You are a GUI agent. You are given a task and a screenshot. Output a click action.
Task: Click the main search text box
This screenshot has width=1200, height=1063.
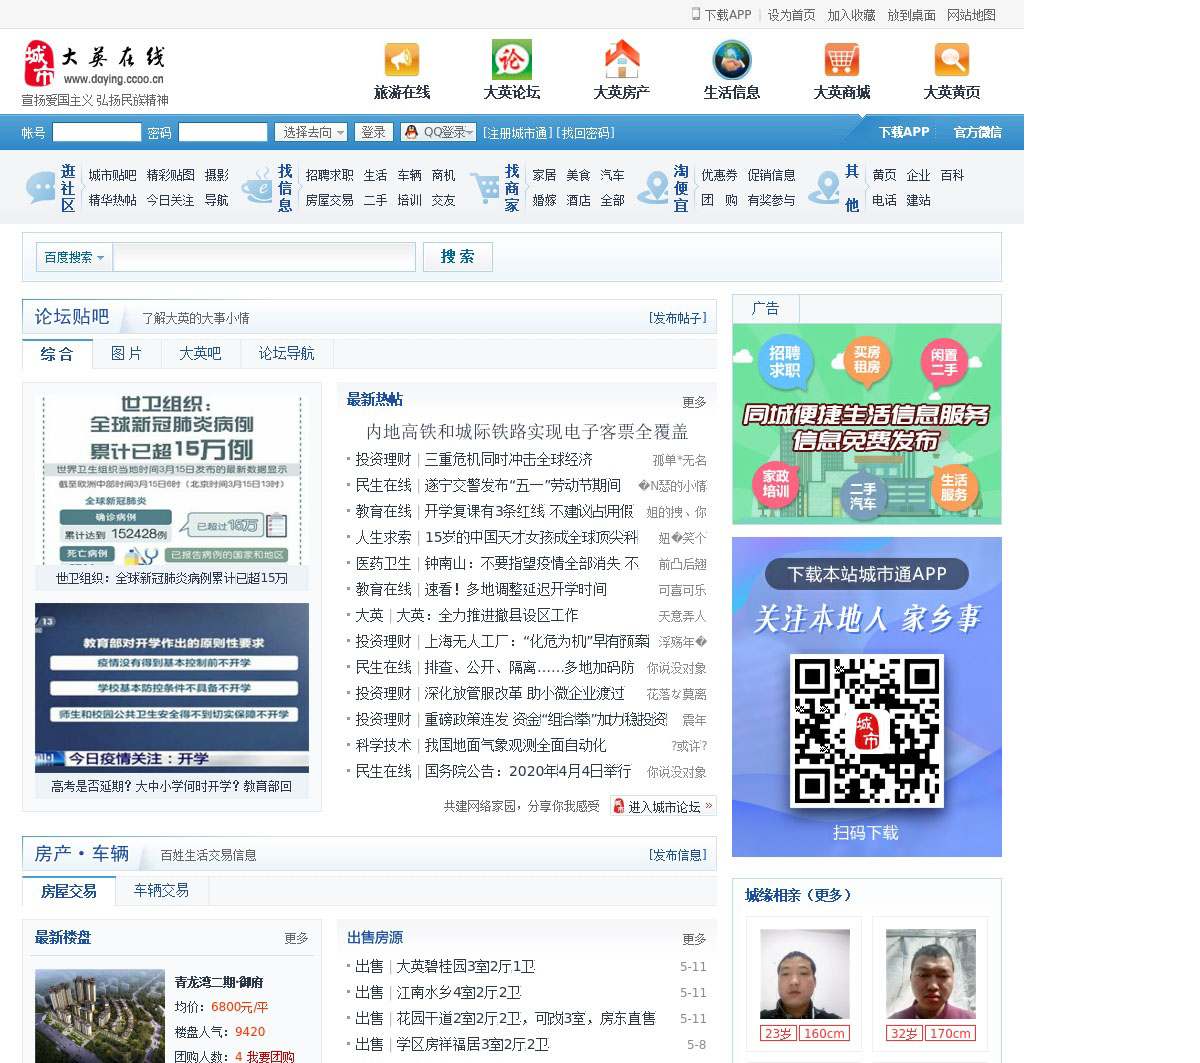pyautogui.click(x=264, y=257)
